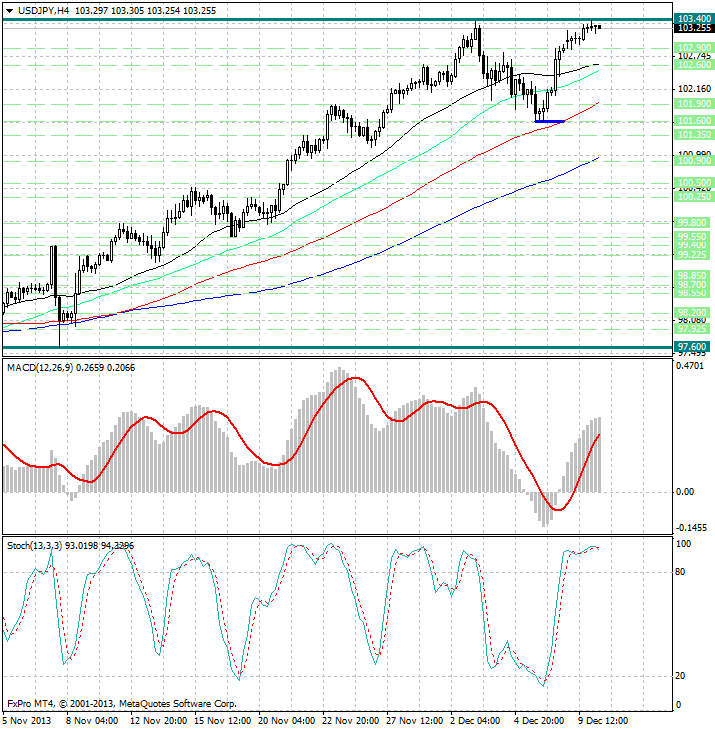Viewport: 715px width, 729px height.
Task: Select the 100.500 level label
Action: point(694,183)
